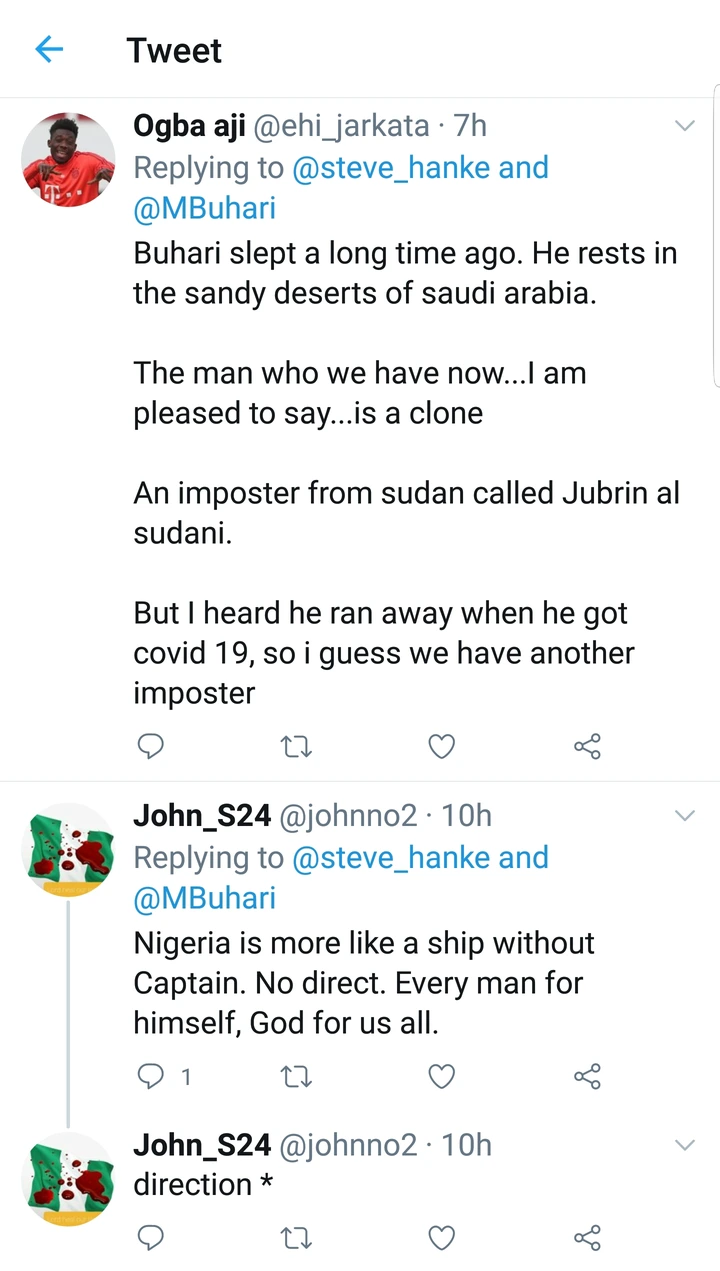Reply to the 'ship without Captain' tweet
The width and height of the screenshot is (720, 1271).
150,1076
